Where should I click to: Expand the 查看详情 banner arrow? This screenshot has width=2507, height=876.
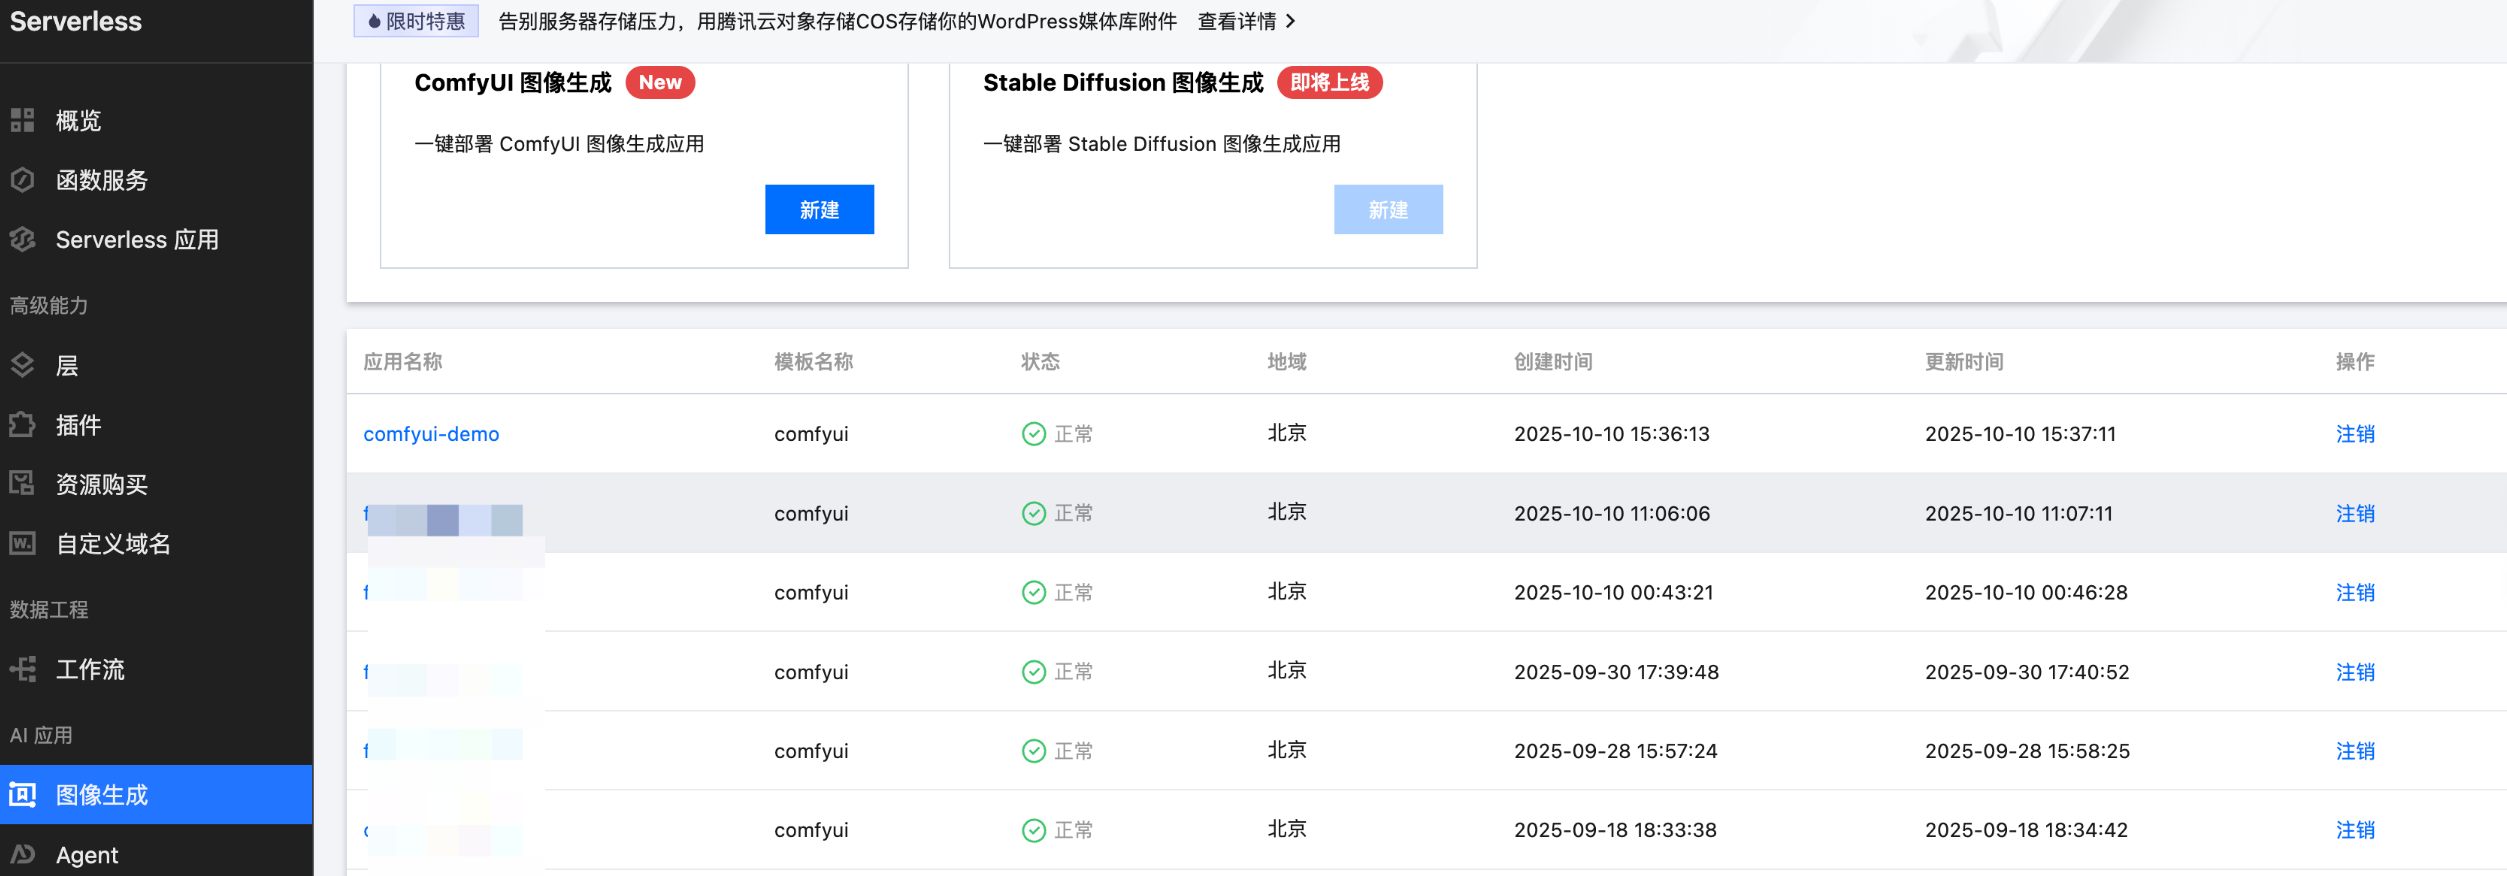(1290, 21)
